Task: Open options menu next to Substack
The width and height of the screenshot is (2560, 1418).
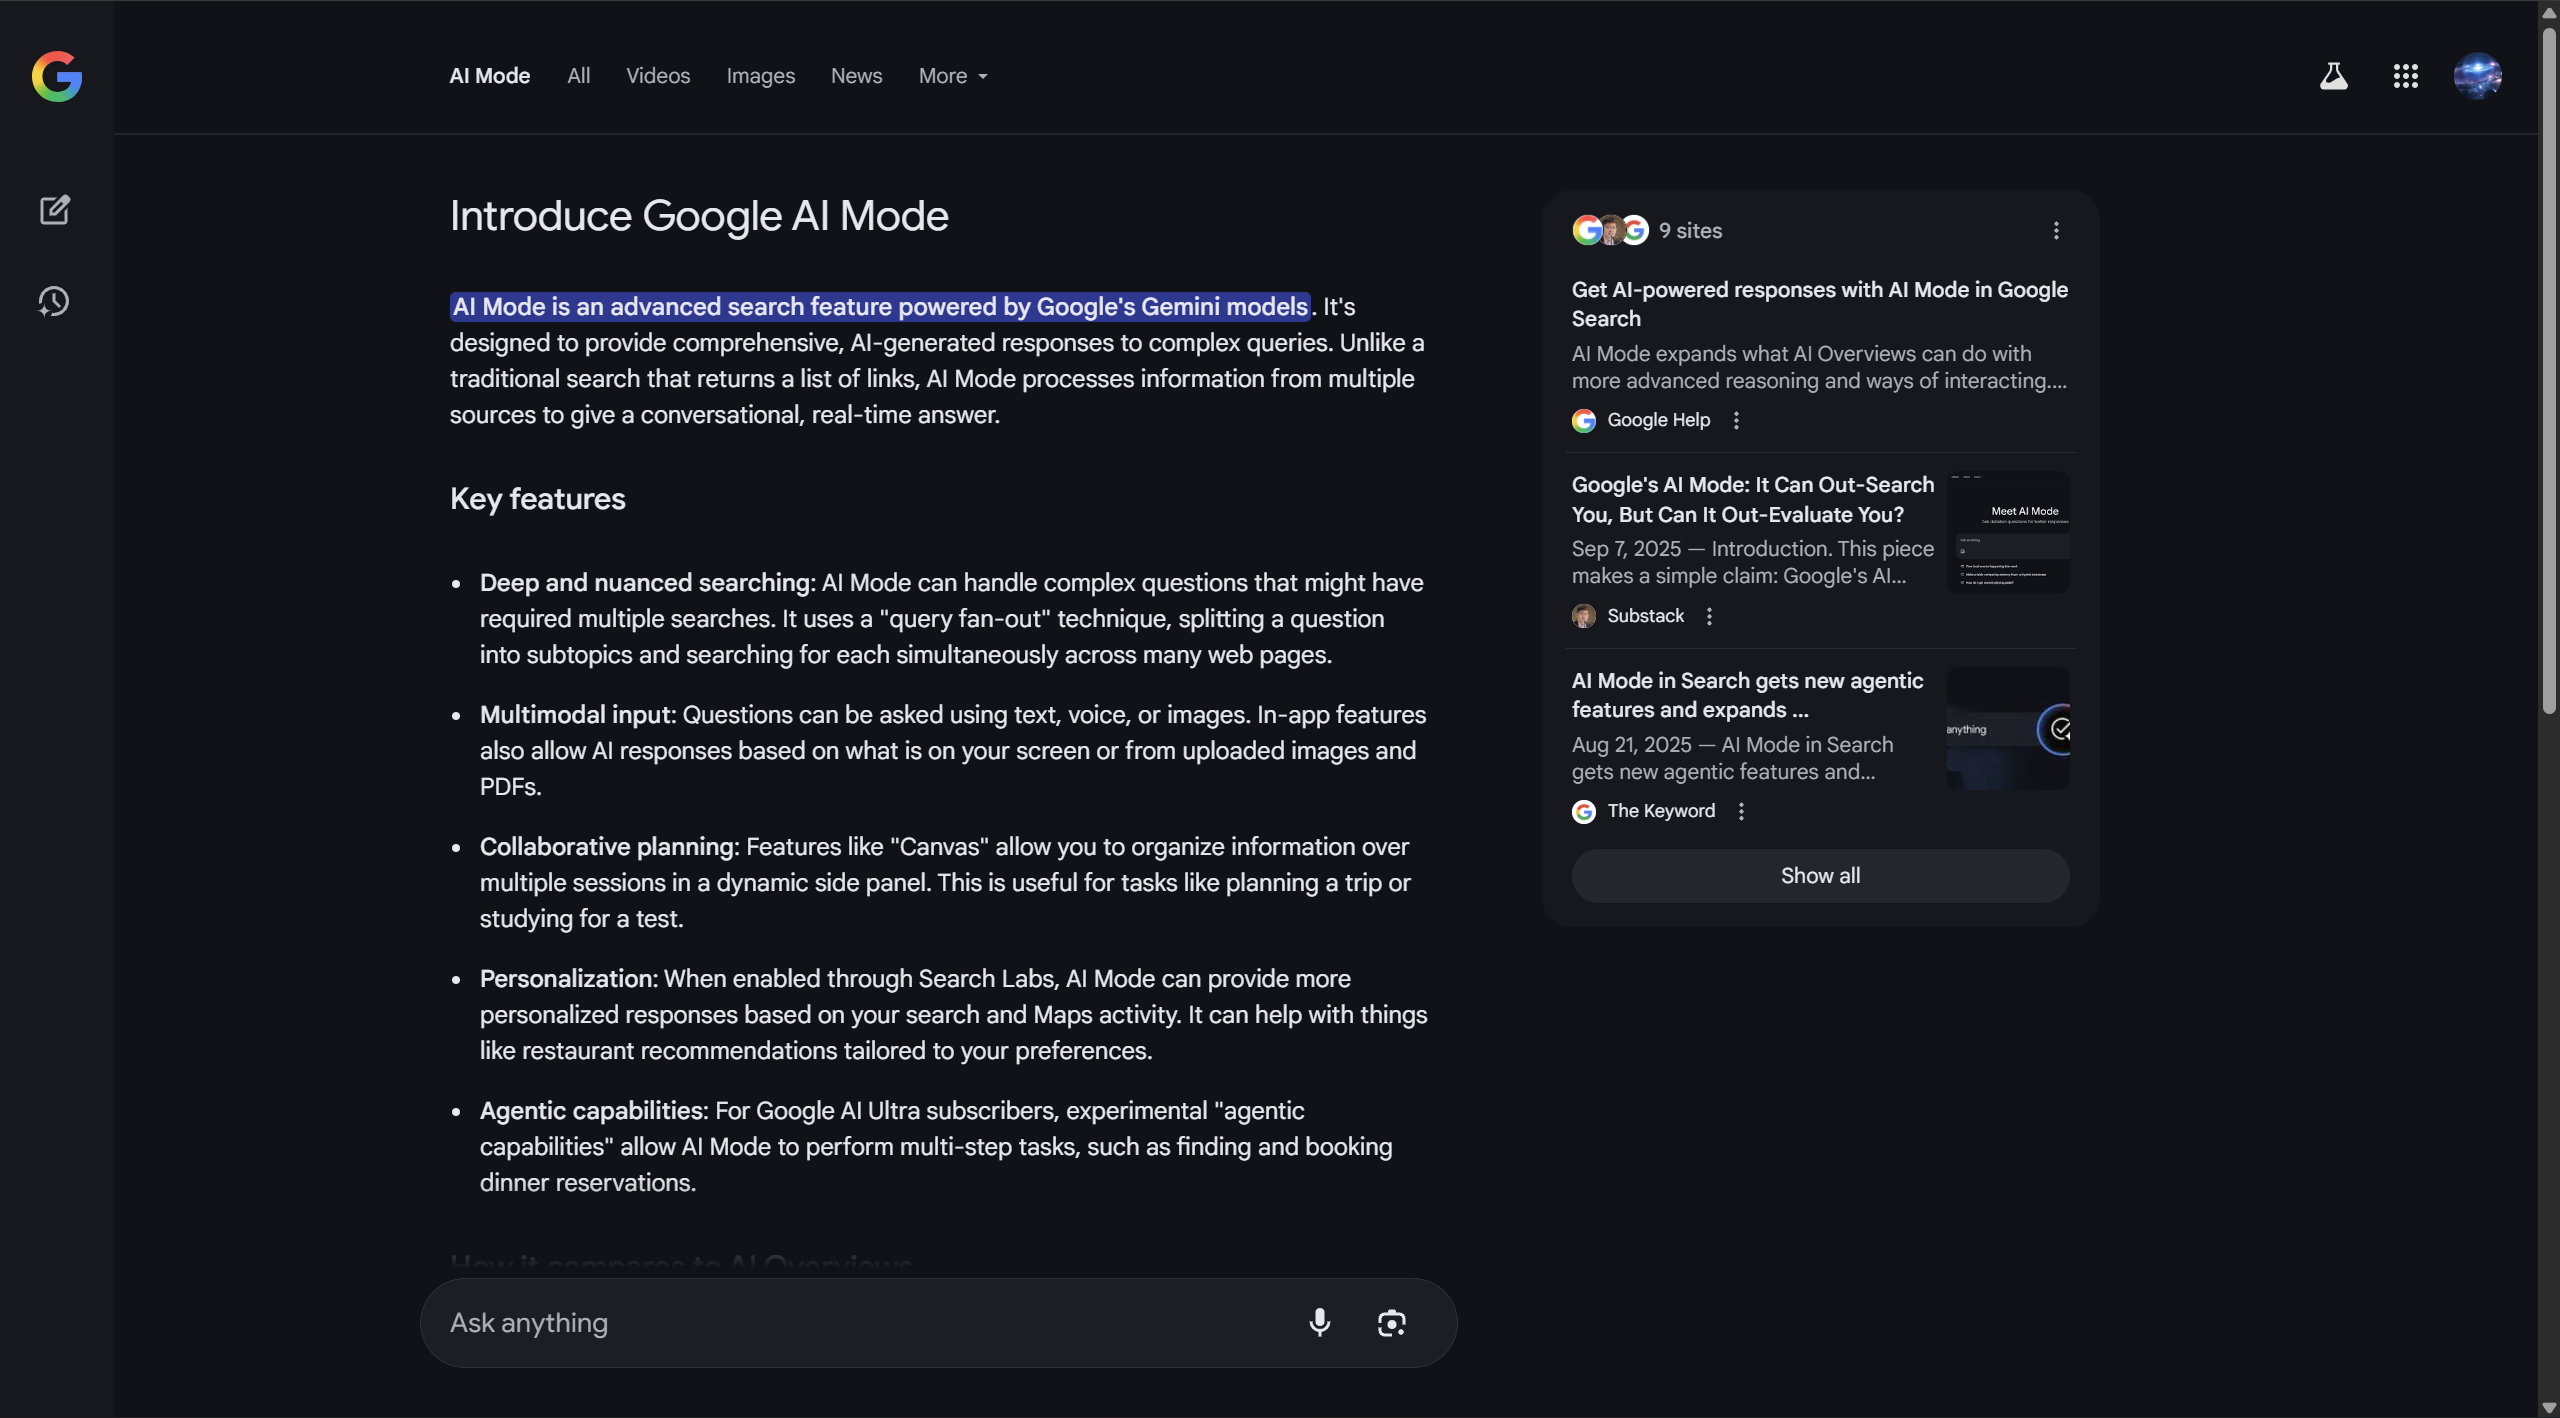Action: click(x=1709, y=617)
